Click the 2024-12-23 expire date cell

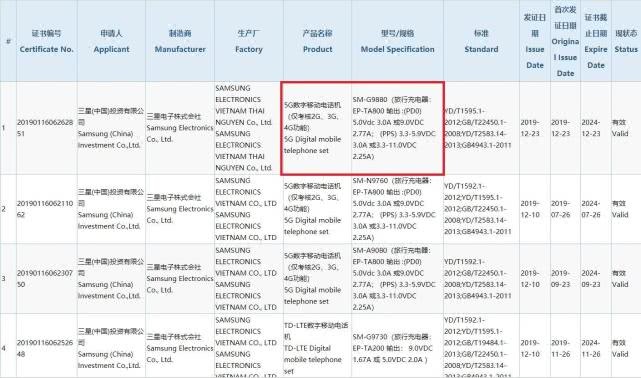point(596,128)
